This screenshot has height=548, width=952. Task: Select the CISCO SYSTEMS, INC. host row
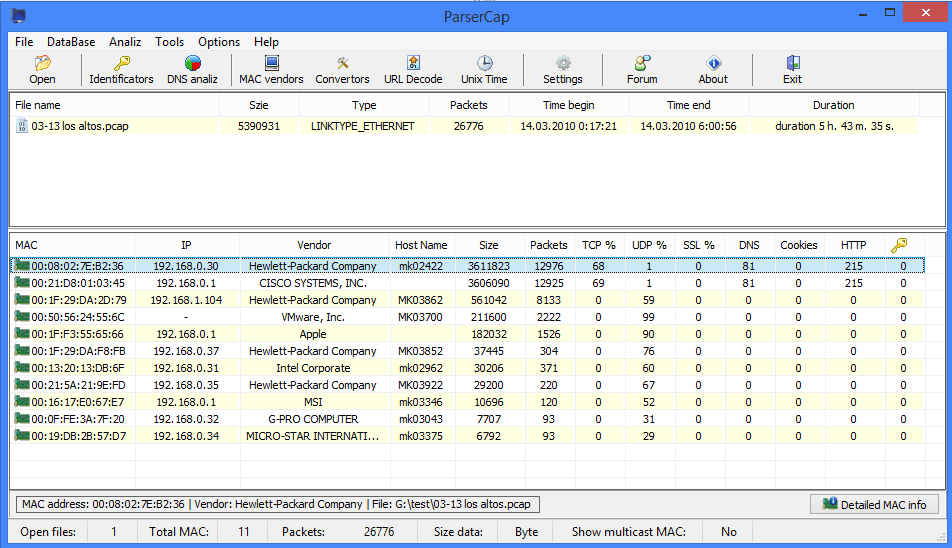pyautogui.click(x=313, y=283)
